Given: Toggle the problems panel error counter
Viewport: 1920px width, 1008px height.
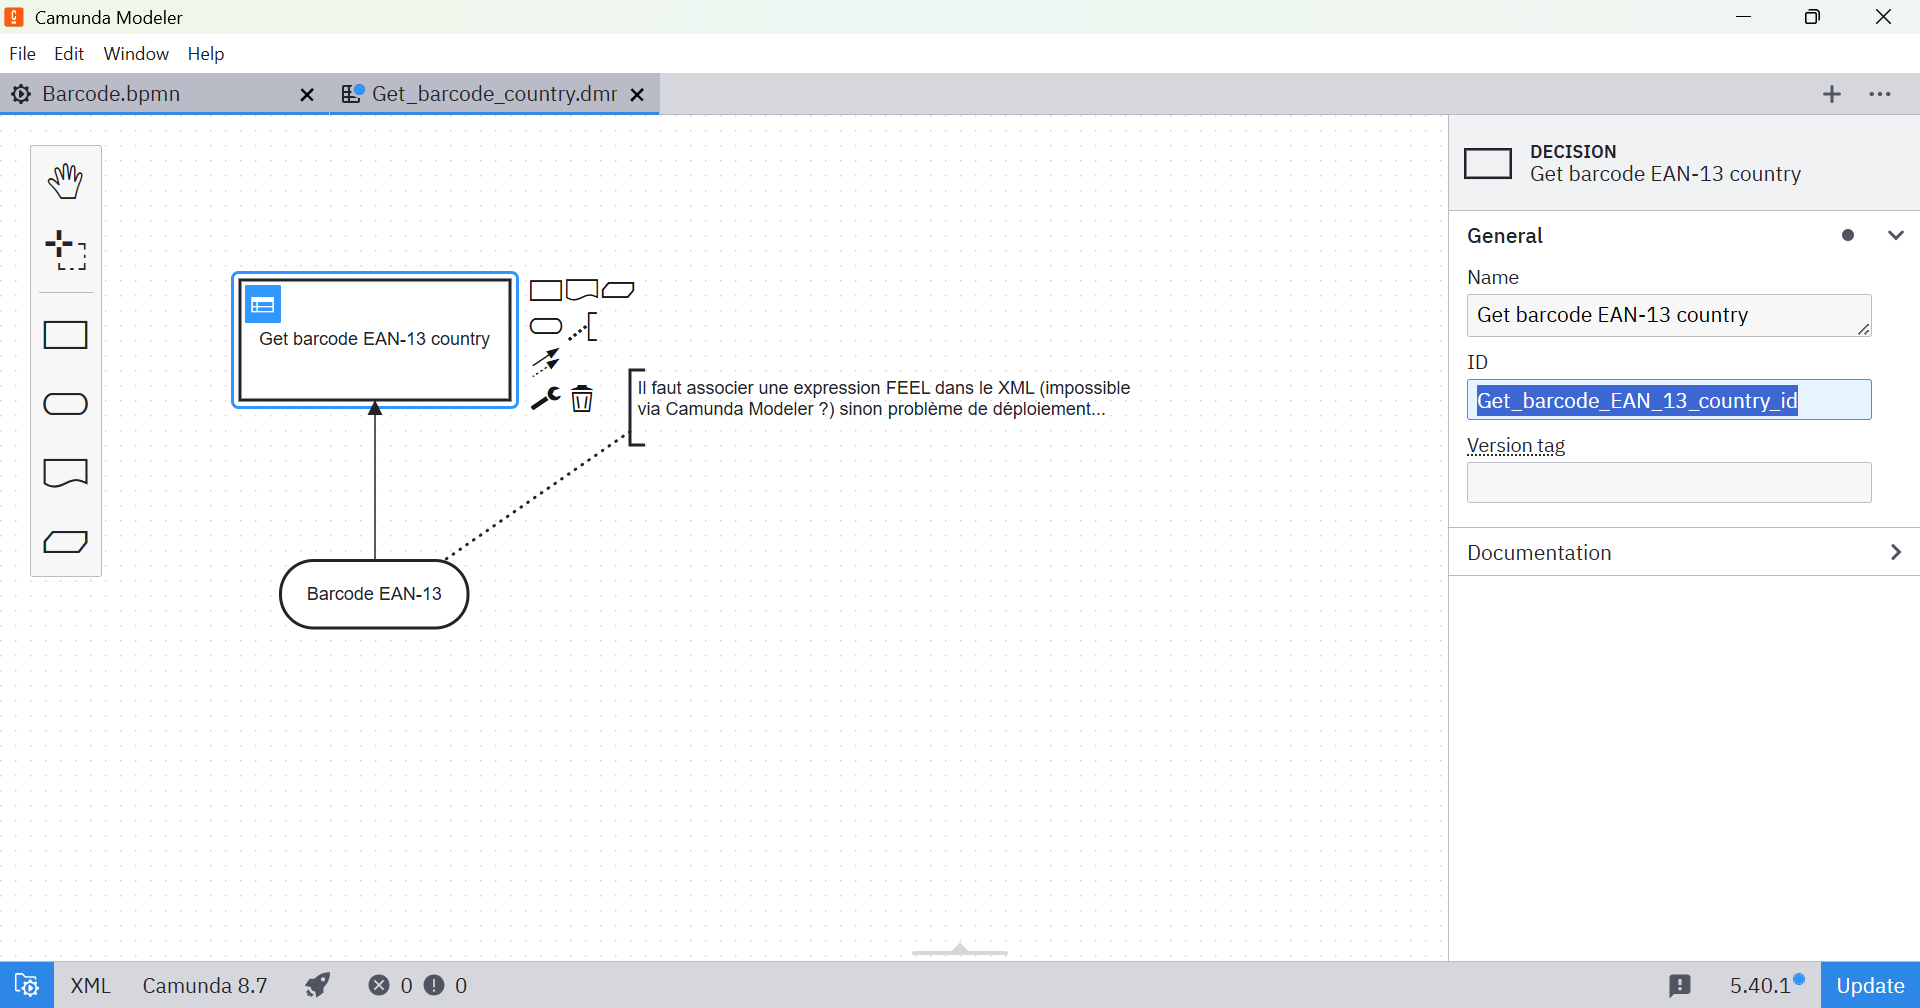Looking at the screenshot, I should (x=391, y=985).
